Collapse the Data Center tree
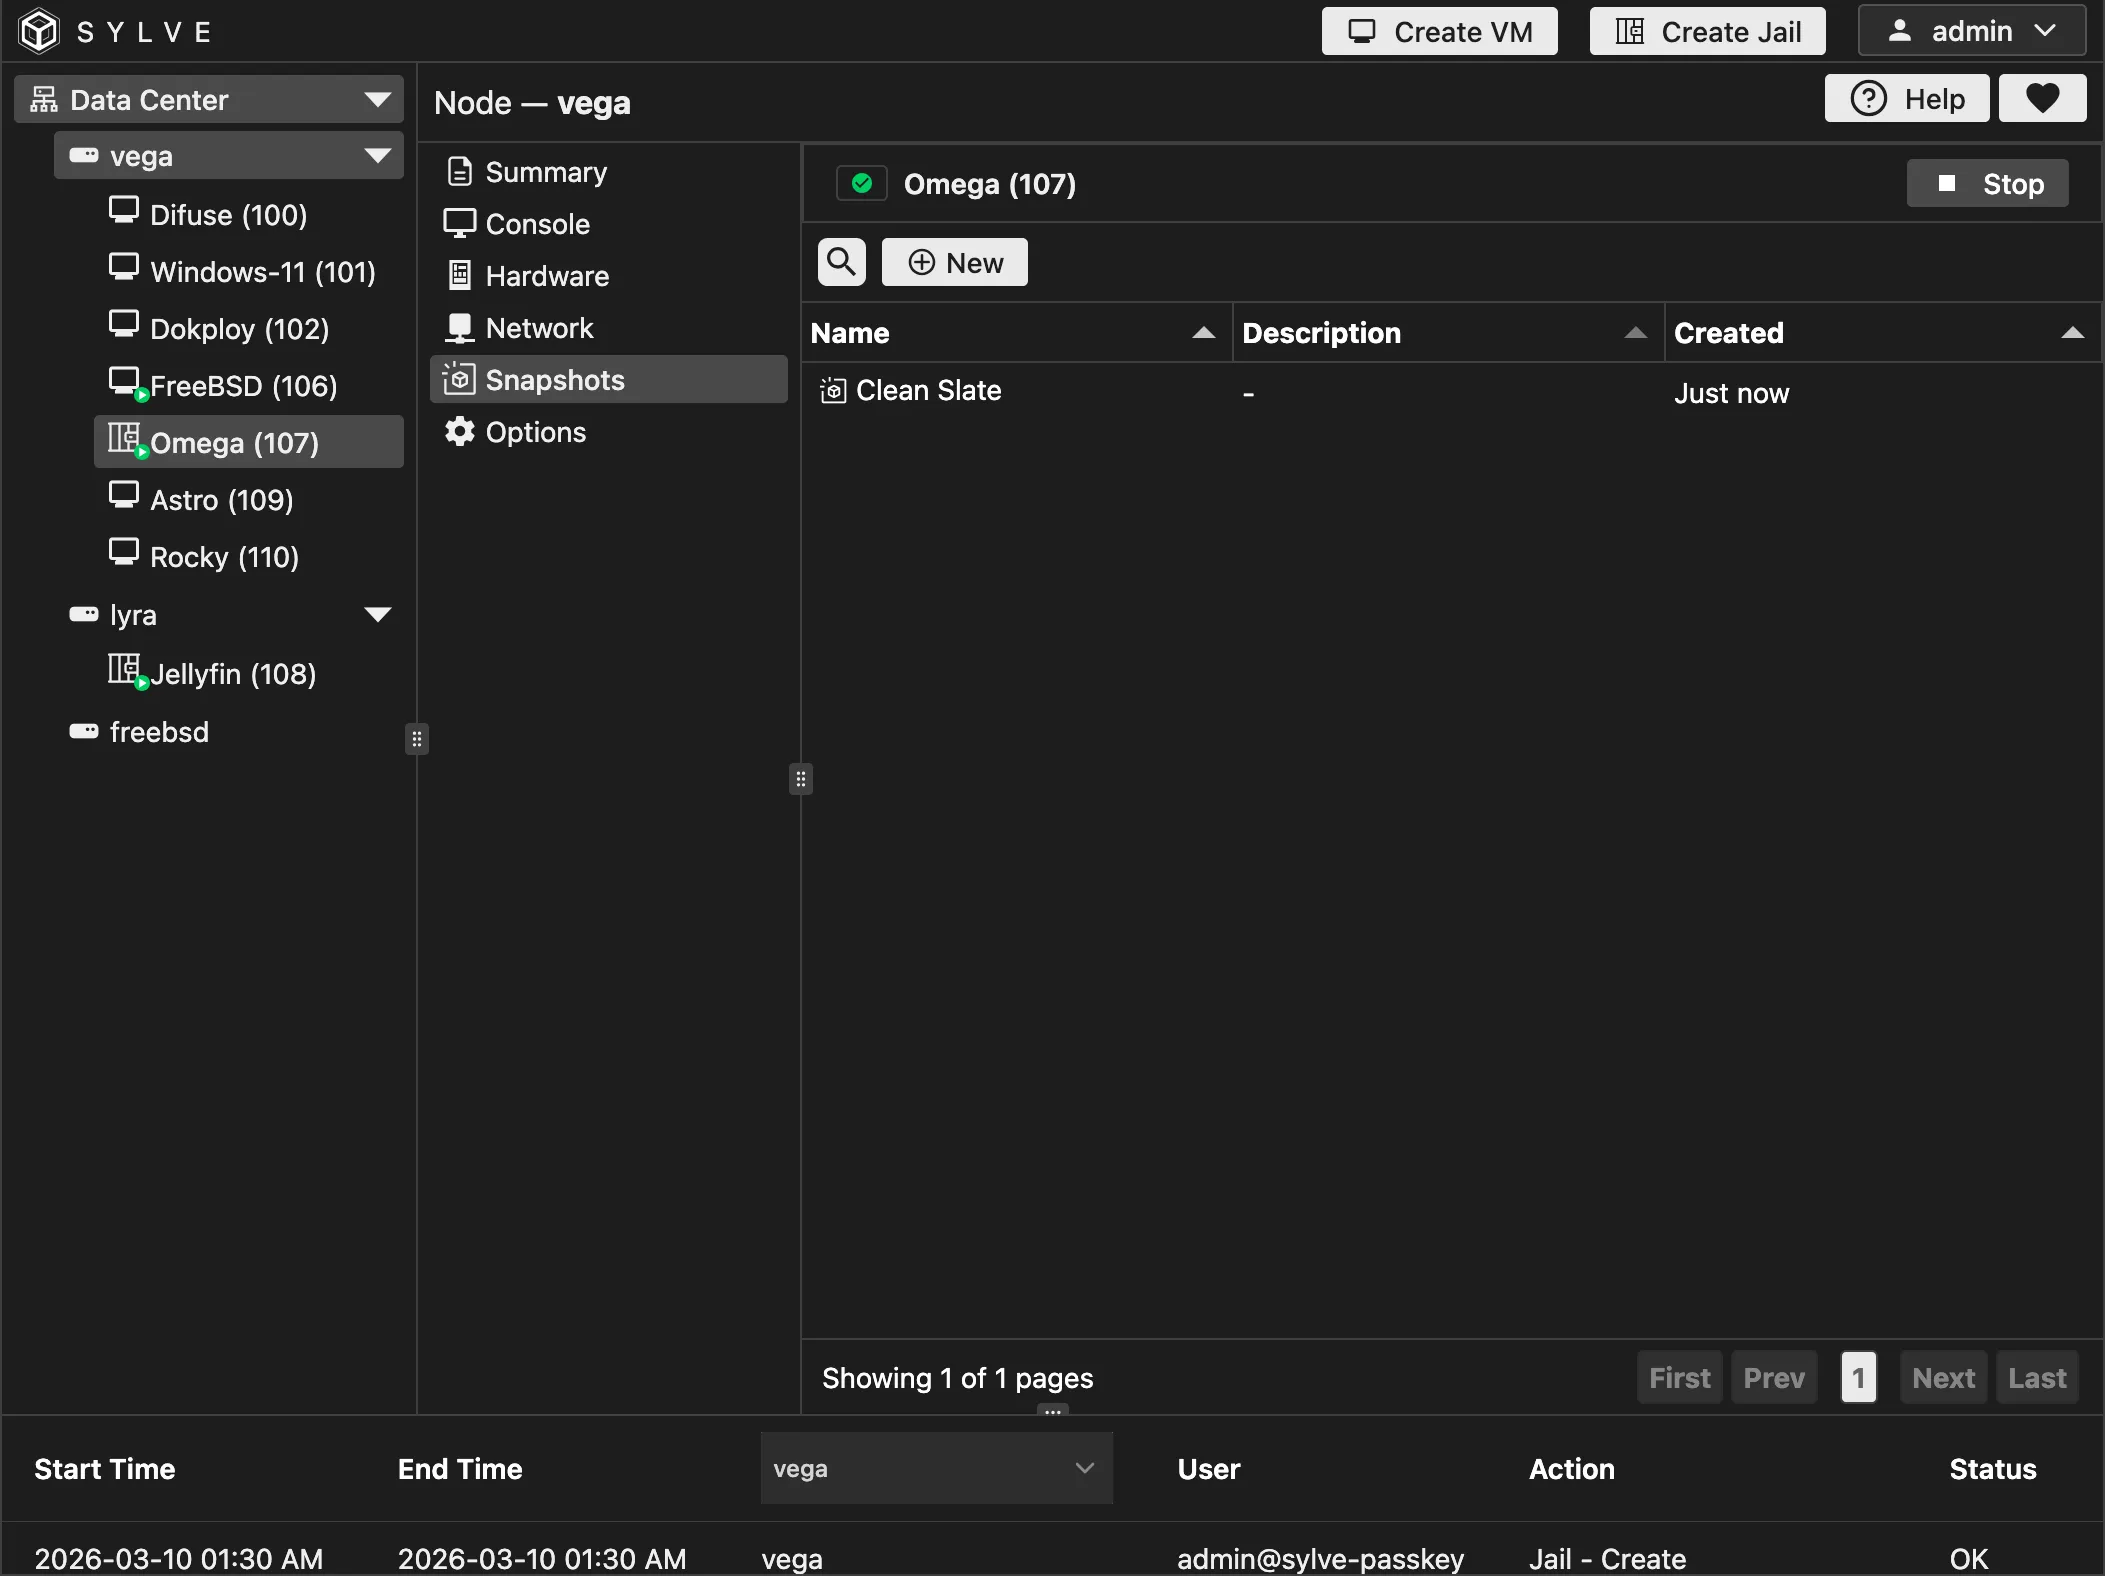Screen dimensions: 2106x1576 coord(377,100)
